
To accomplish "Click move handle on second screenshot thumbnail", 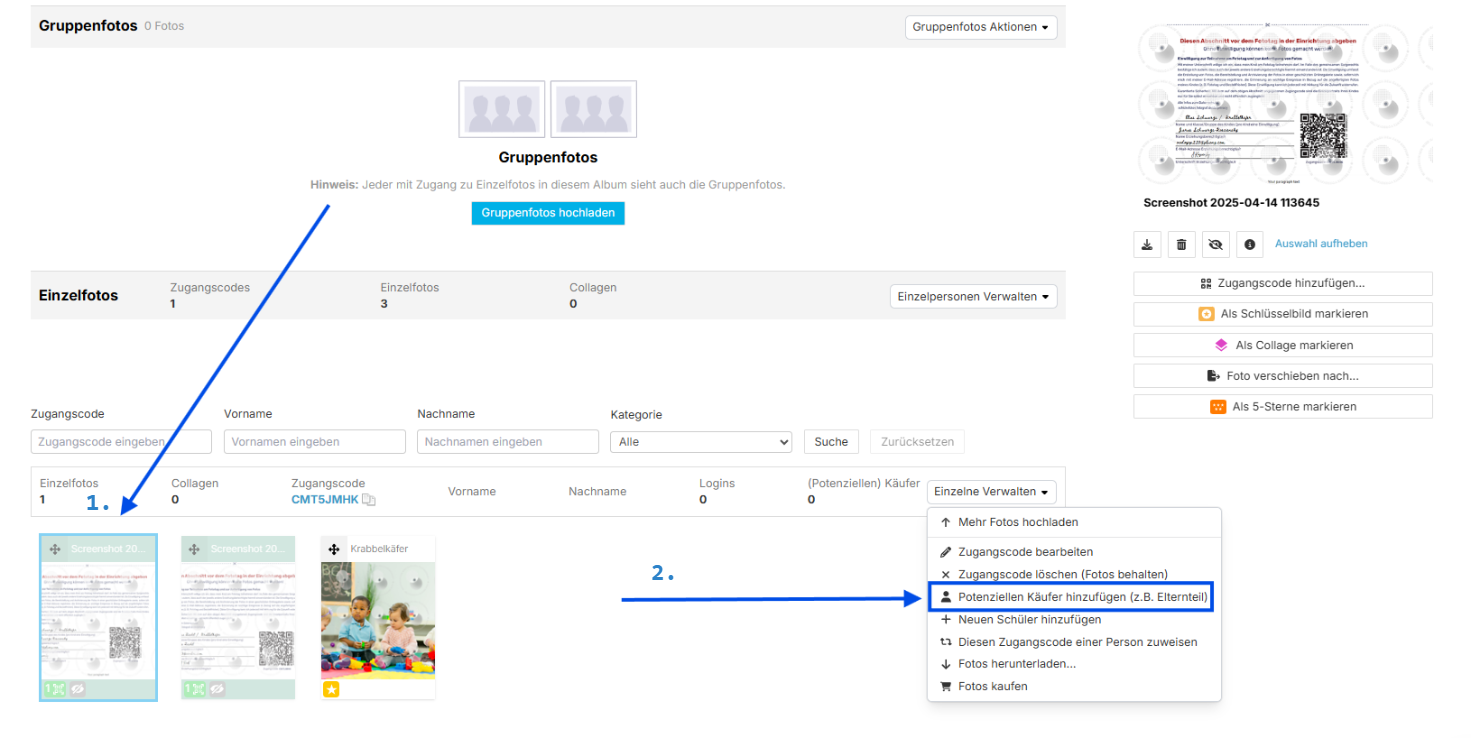I will (194, 549).
